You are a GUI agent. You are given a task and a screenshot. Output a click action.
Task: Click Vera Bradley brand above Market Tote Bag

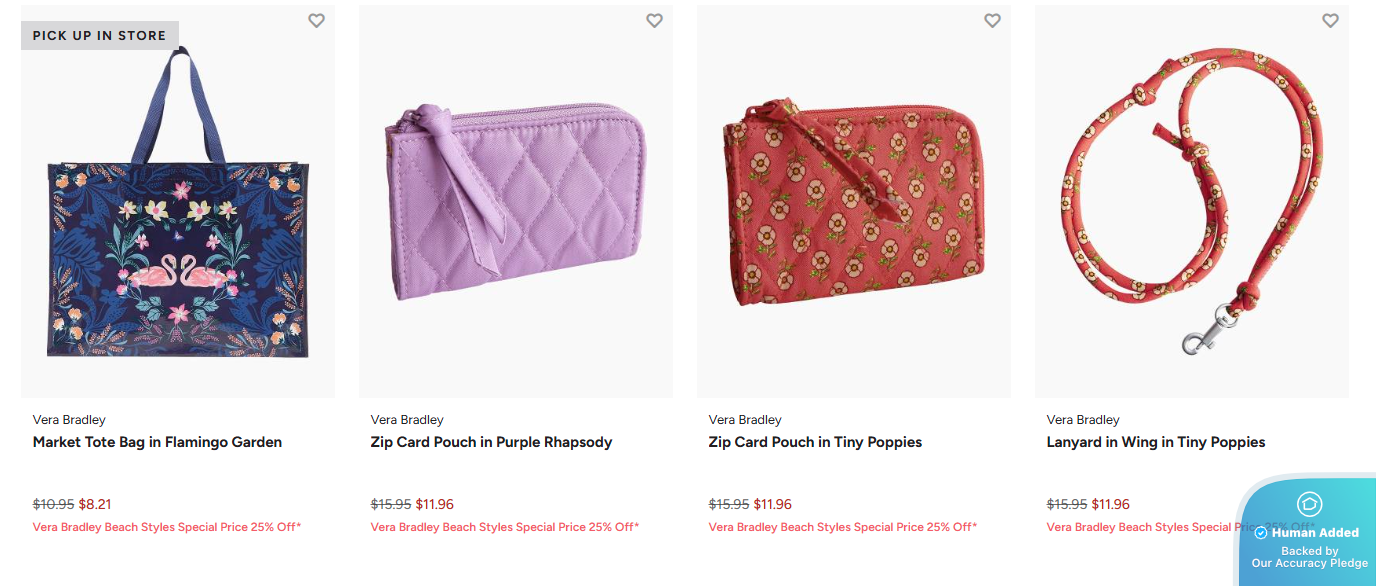(69, 420)
